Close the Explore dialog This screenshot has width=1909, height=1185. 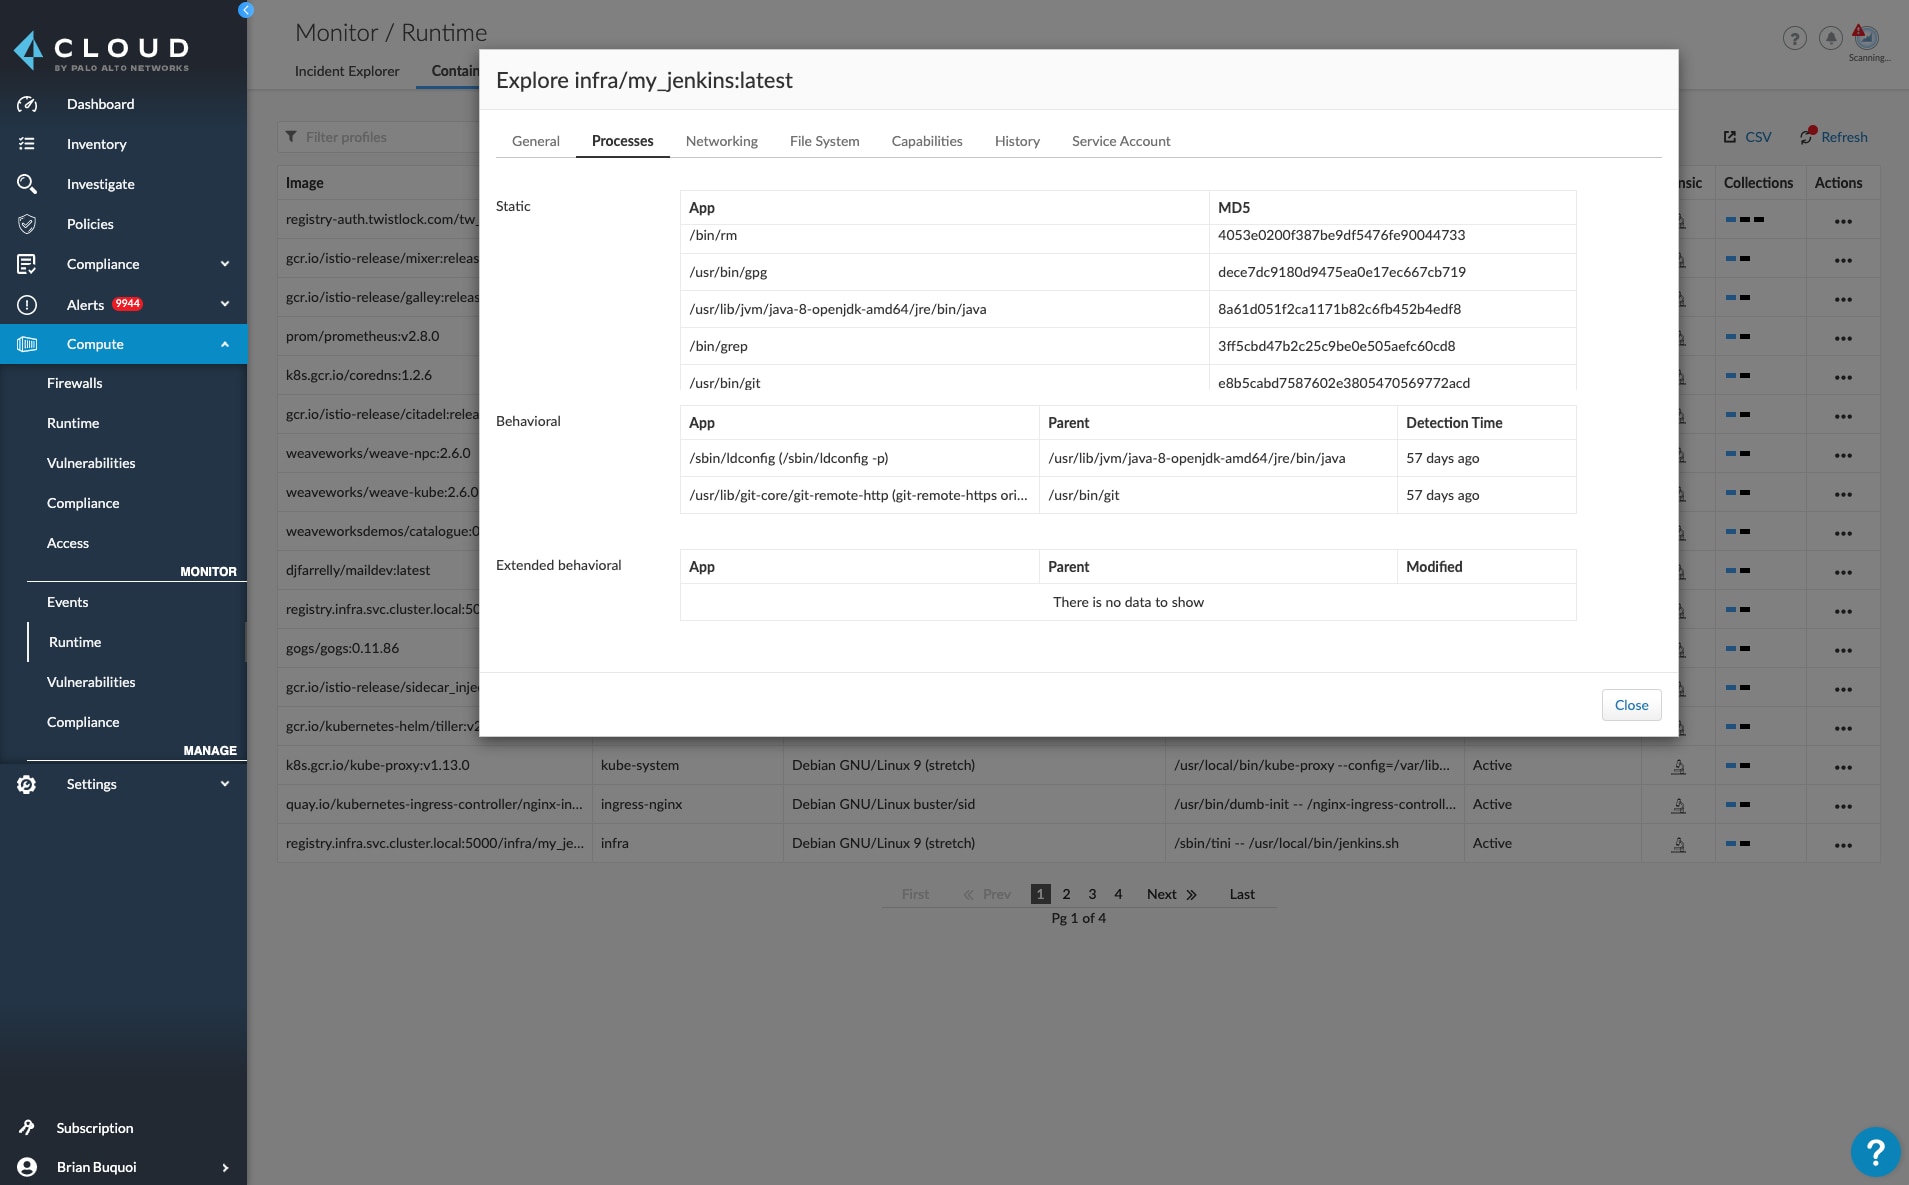click(x=1631, y=705)
